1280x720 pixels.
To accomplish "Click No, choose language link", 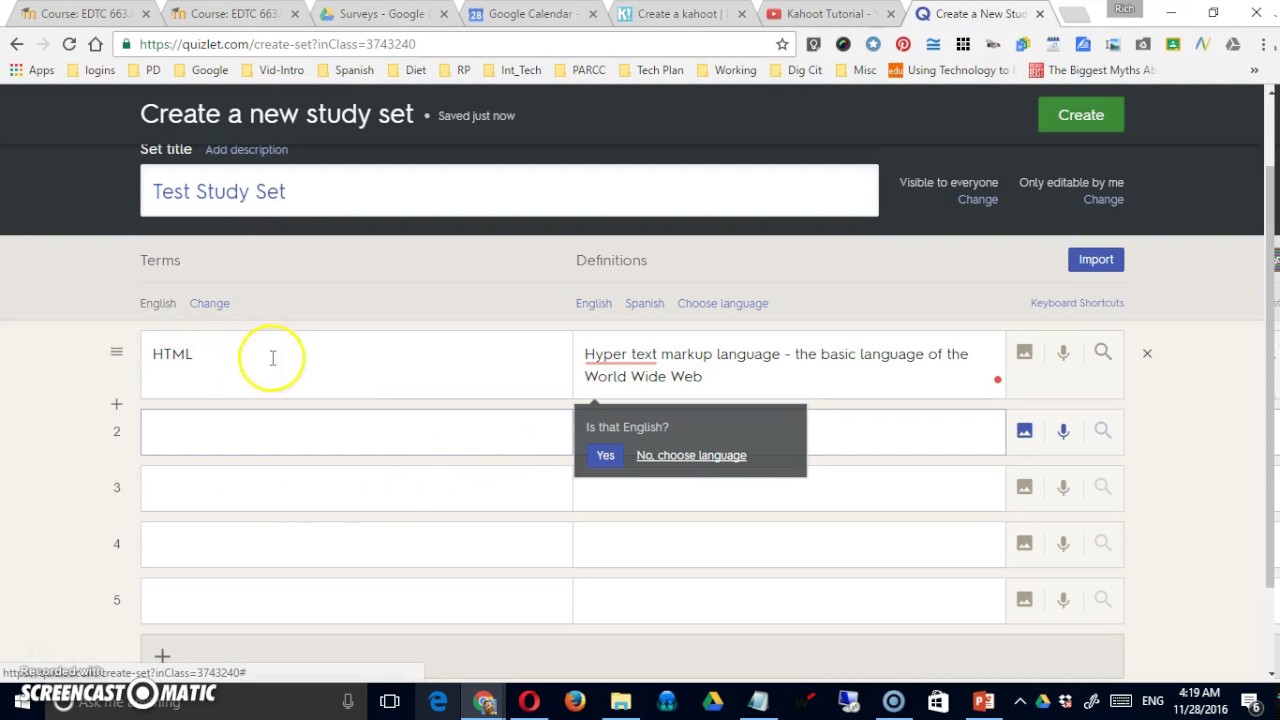I will click(691, 455).
